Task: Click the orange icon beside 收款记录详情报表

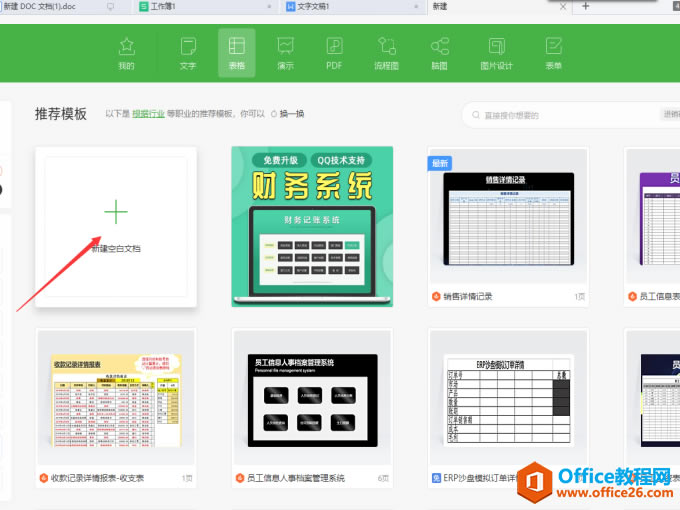Action: pos(43,478)
